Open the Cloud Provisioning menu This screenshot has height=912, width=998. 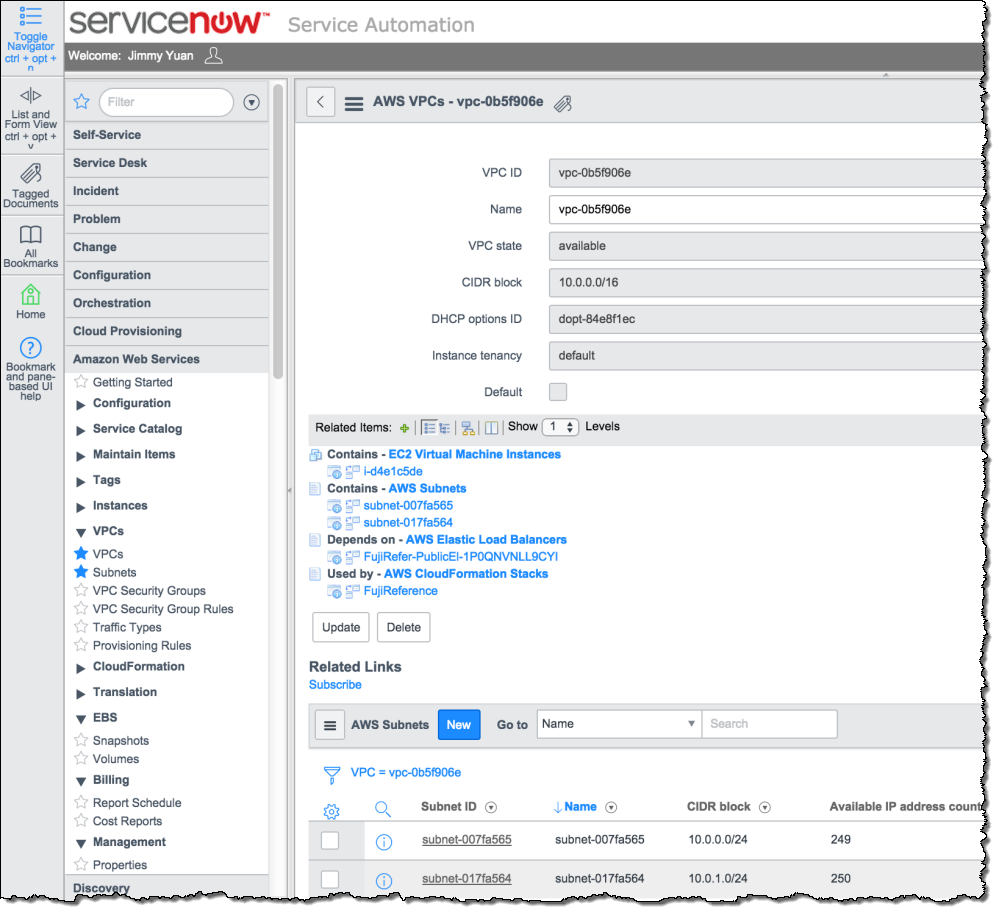pyautogui.click(x=127, y=331)
